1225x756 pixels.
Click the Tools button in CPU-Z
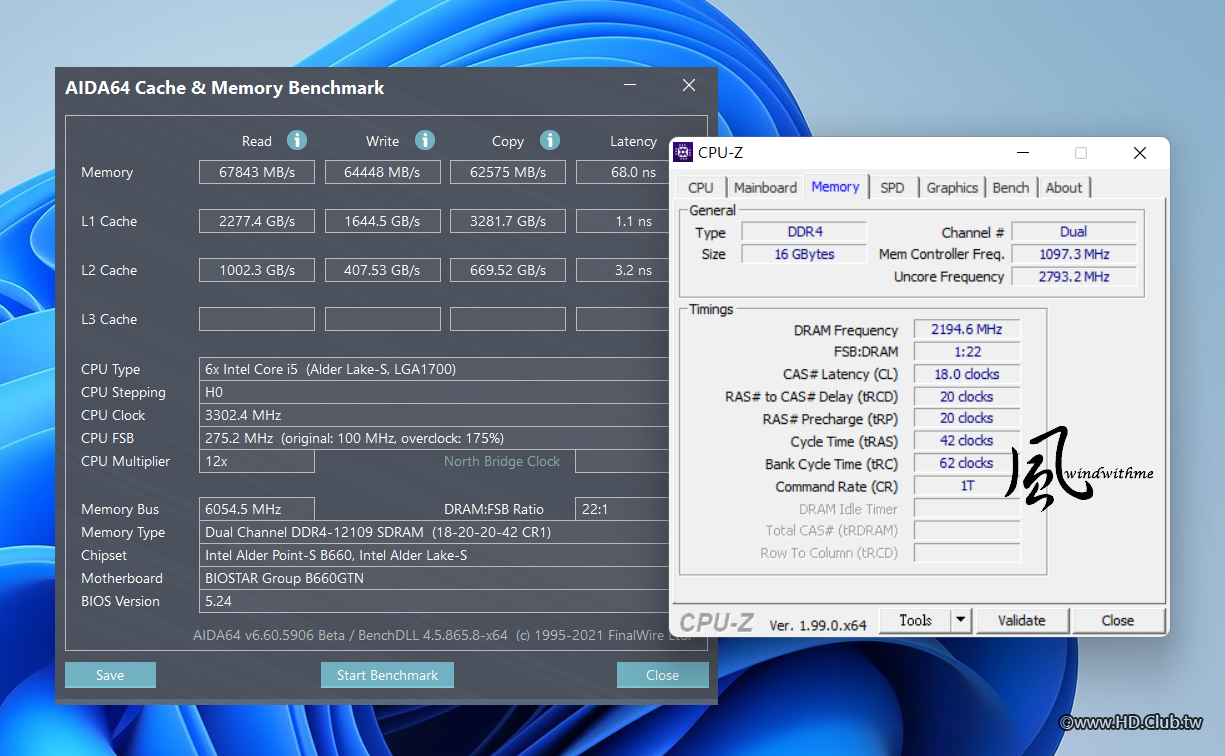pos(915,621)
